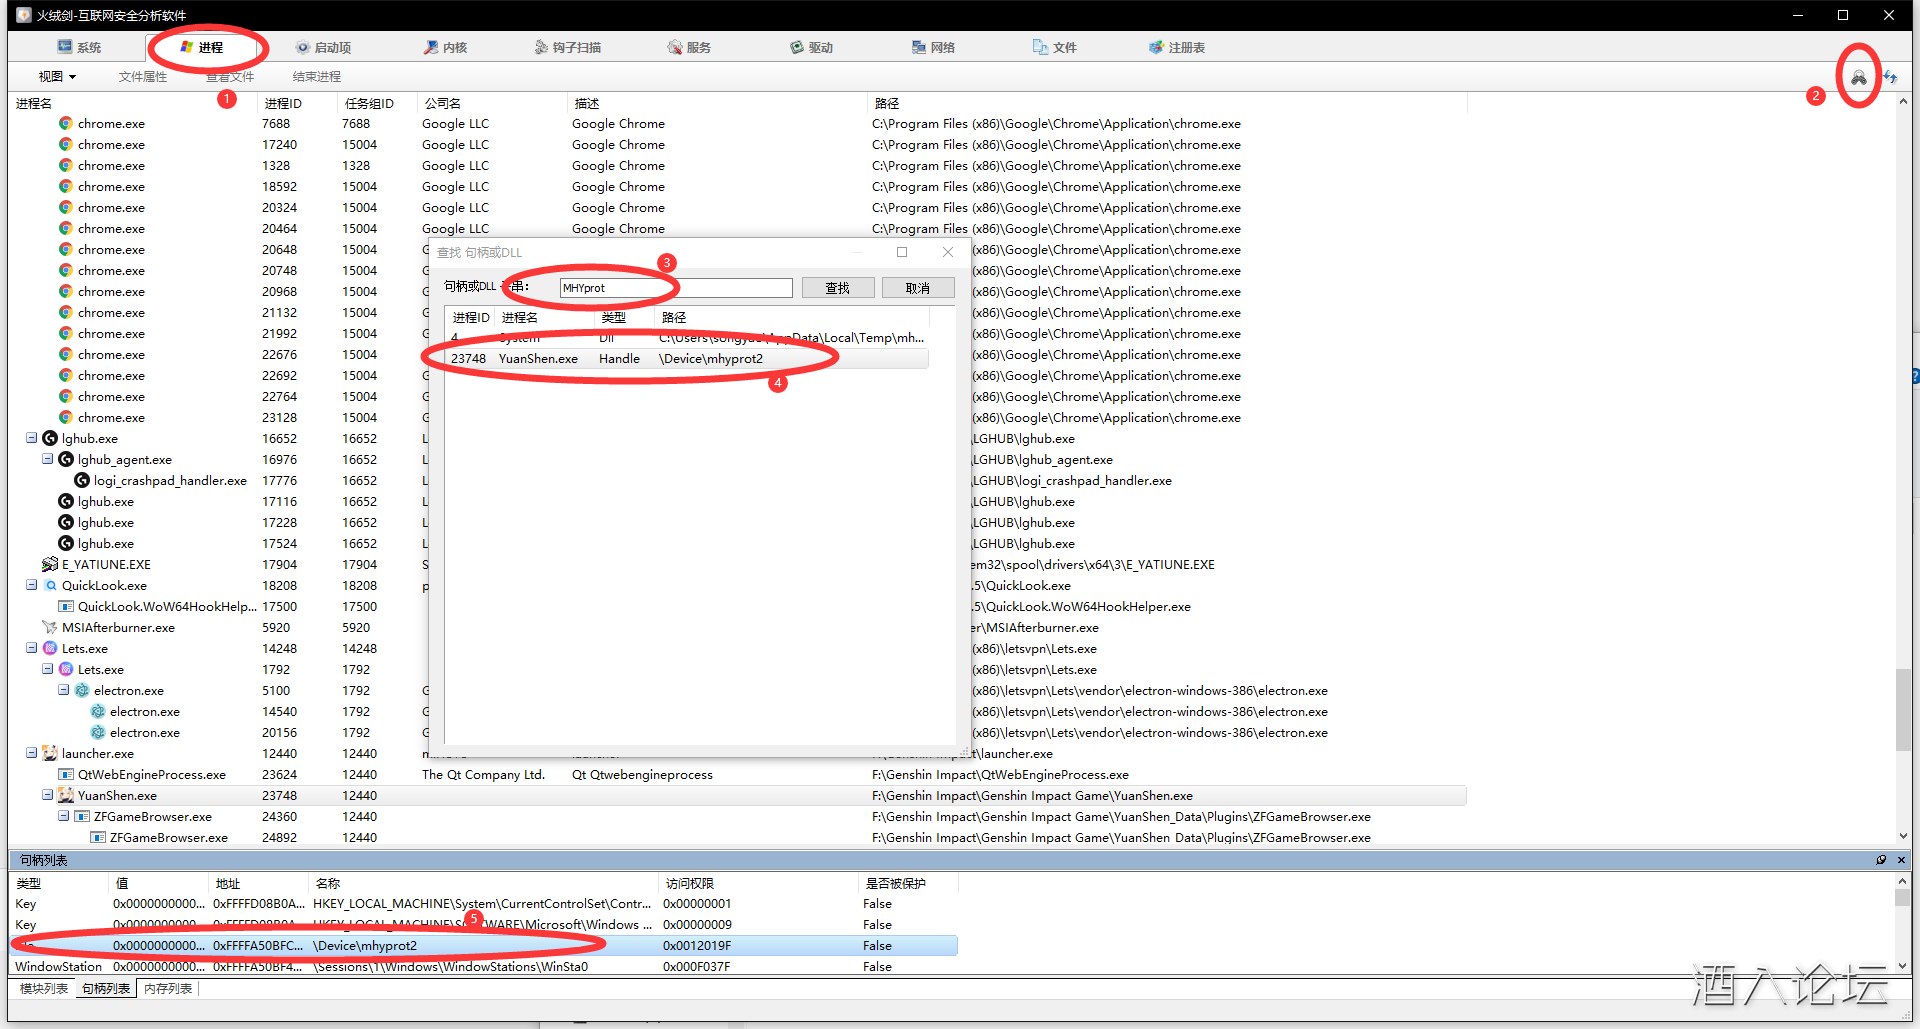Image resolution: width=1920 pixels, height=1029 pixels.
Task: Collapse the ZFGameBrowser.exe 24360 node
Action: pos(64,816)
